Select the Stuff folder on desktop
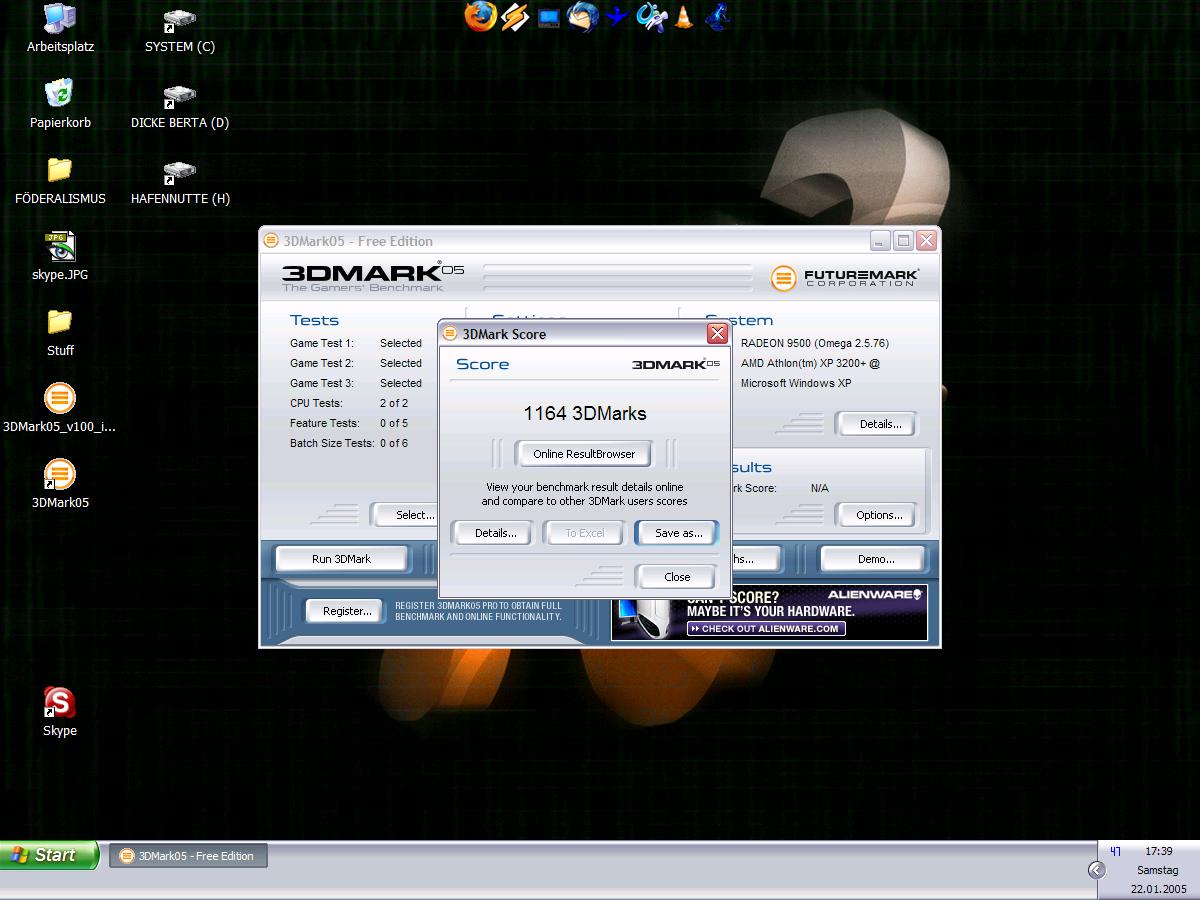1200x900 pixels. (x=60, y=332)
